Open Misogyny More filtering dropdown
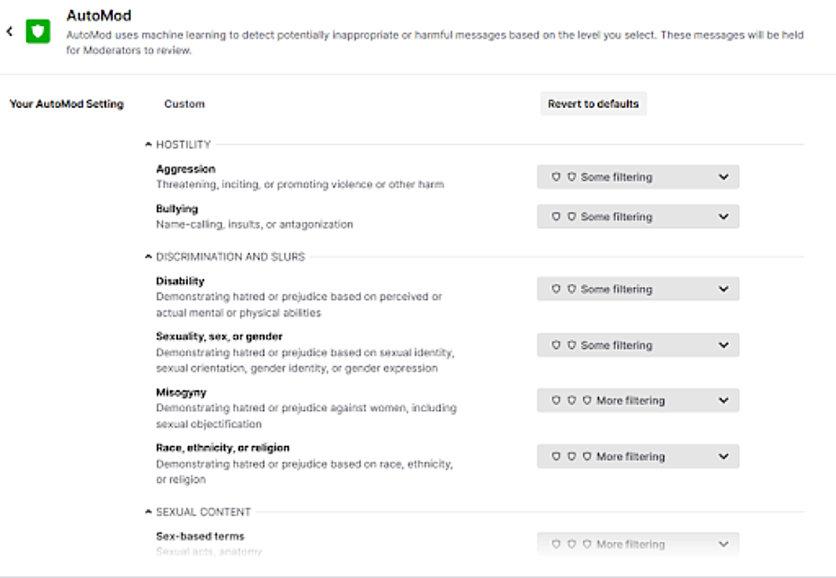The image size is (836, 578). click(x=638, y=401)
